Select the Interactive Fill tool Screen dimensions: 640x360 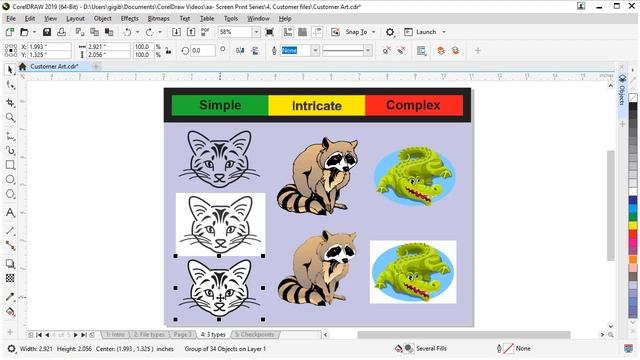pyautogui.click(x=10, y=312)
